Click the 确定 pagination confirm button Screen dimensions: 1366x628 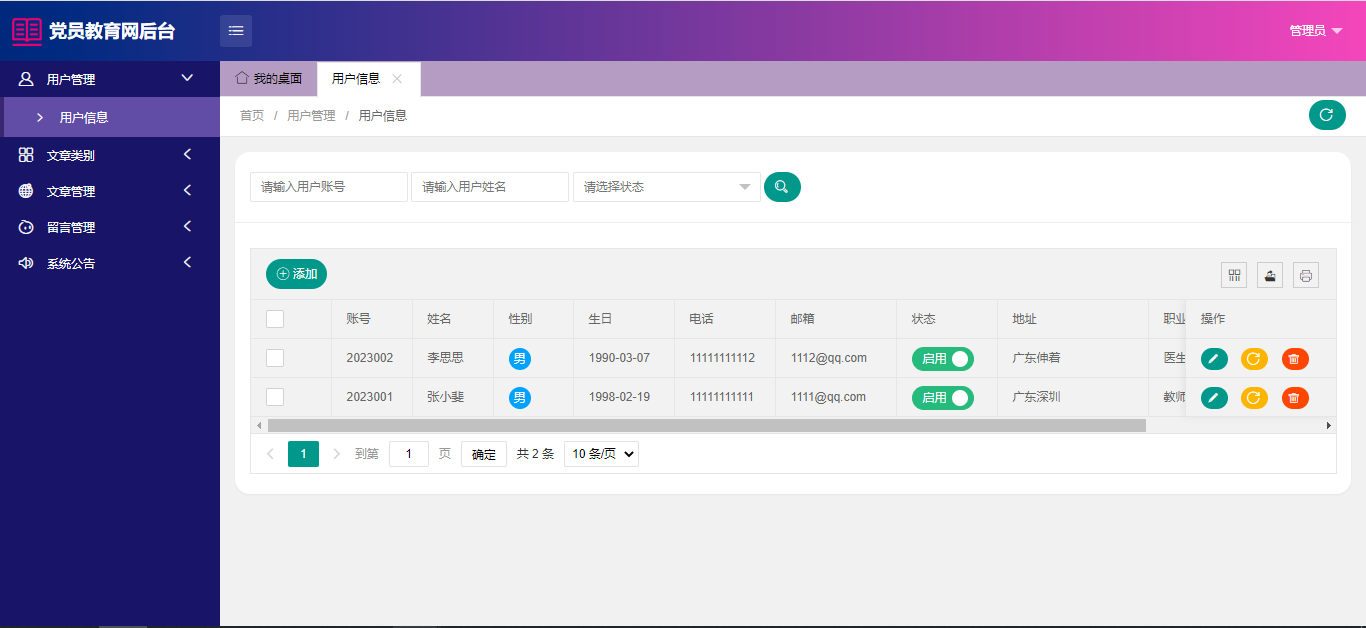click(484, 454)
